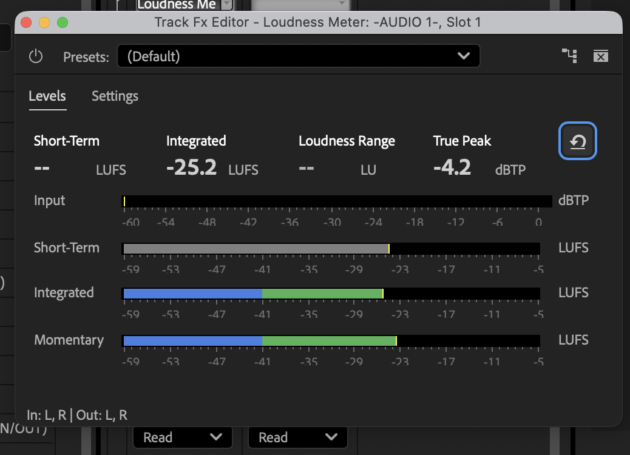Click the Input dBTP meter bar
The image size is (630, 455).
click(337, 201)
